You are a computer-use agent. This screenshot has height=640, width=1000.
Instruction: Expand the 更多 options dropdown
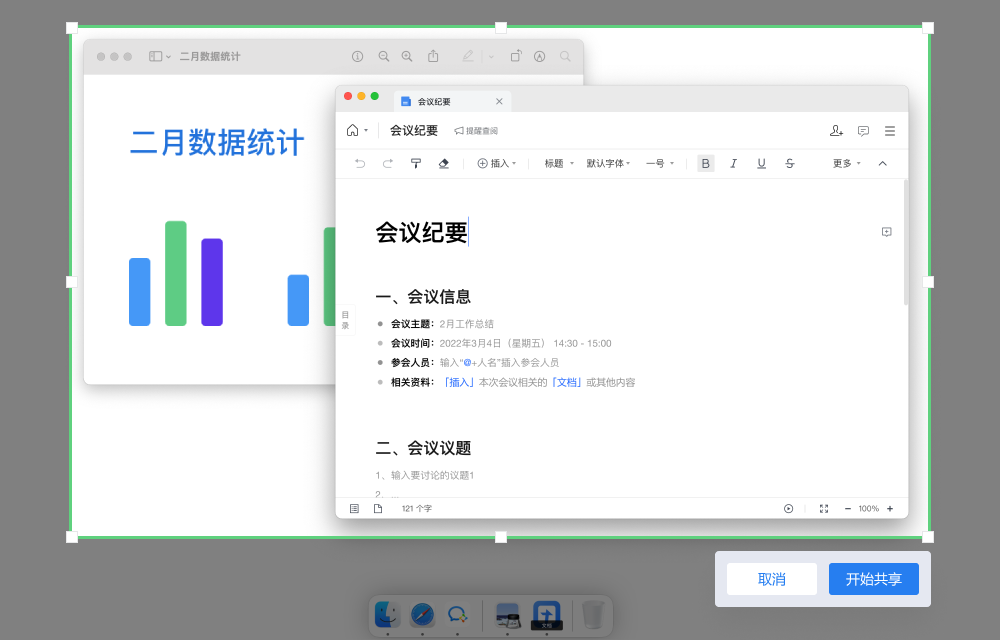tap(847, 164)
